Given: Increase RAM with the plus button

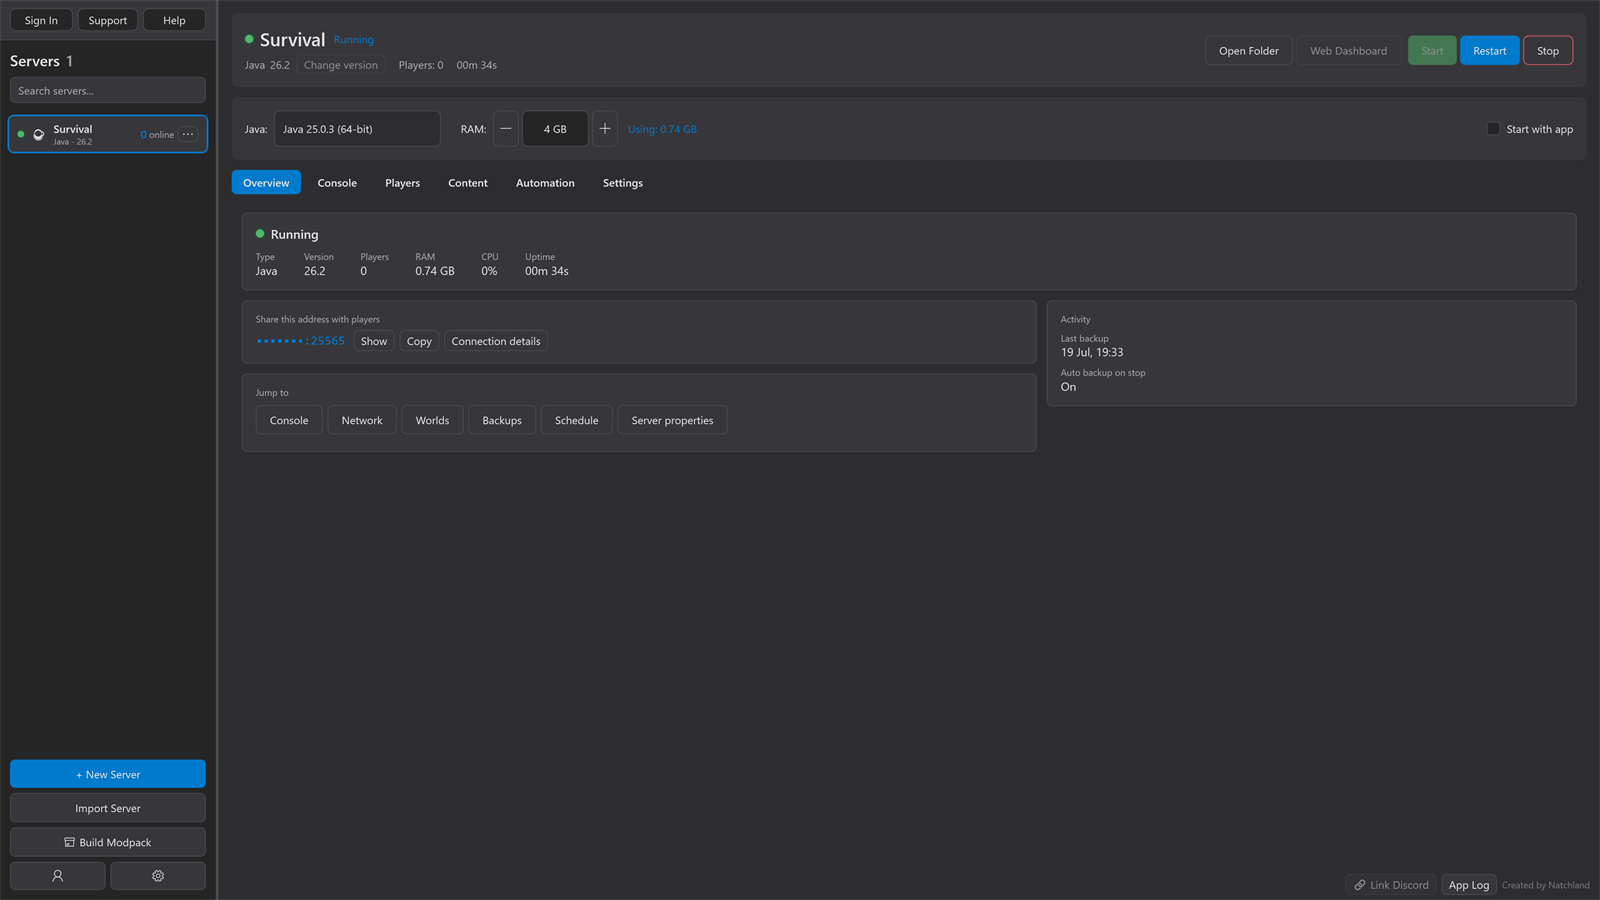Looking at the screenshot, I should [x=605, y=129].
